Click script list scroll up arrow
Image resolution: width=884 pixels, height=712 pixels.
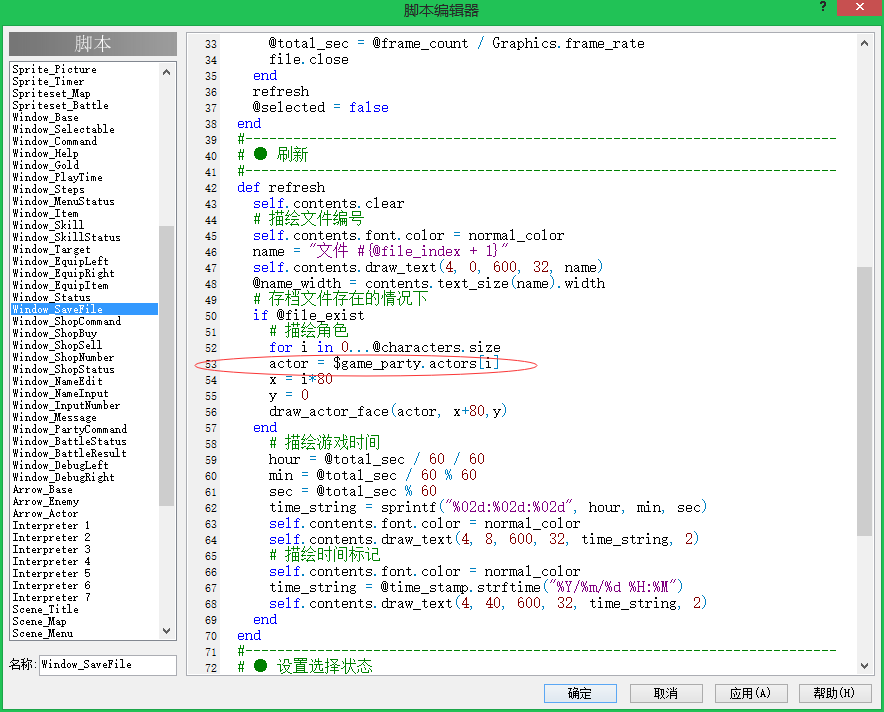166,72
